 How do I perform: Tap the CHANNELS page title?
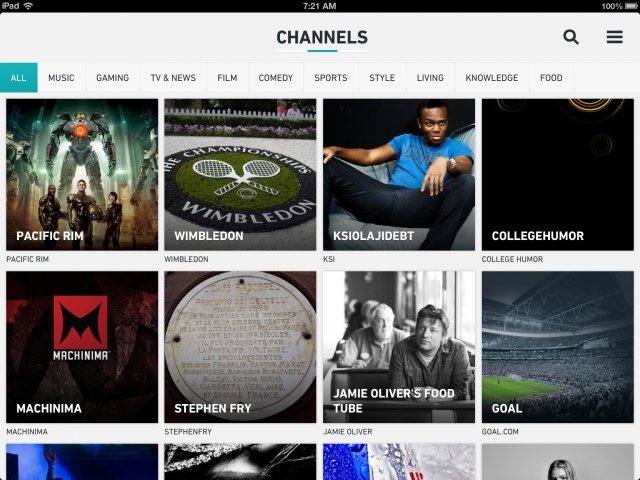pos(322,38)
